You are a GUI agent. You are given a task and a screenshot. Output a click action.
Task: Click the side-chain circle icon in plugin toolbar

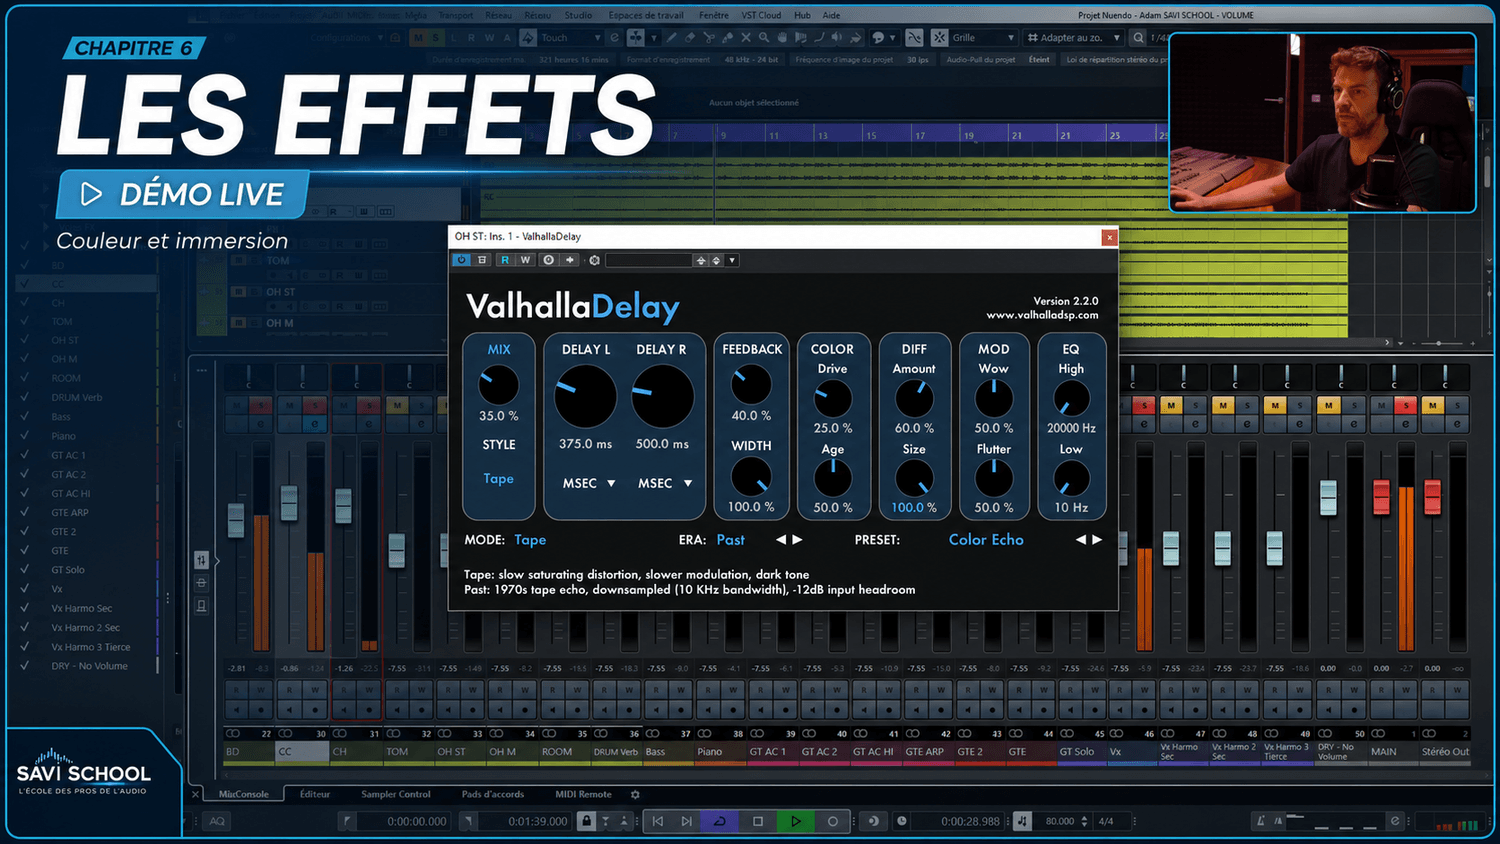pos(548,260)
